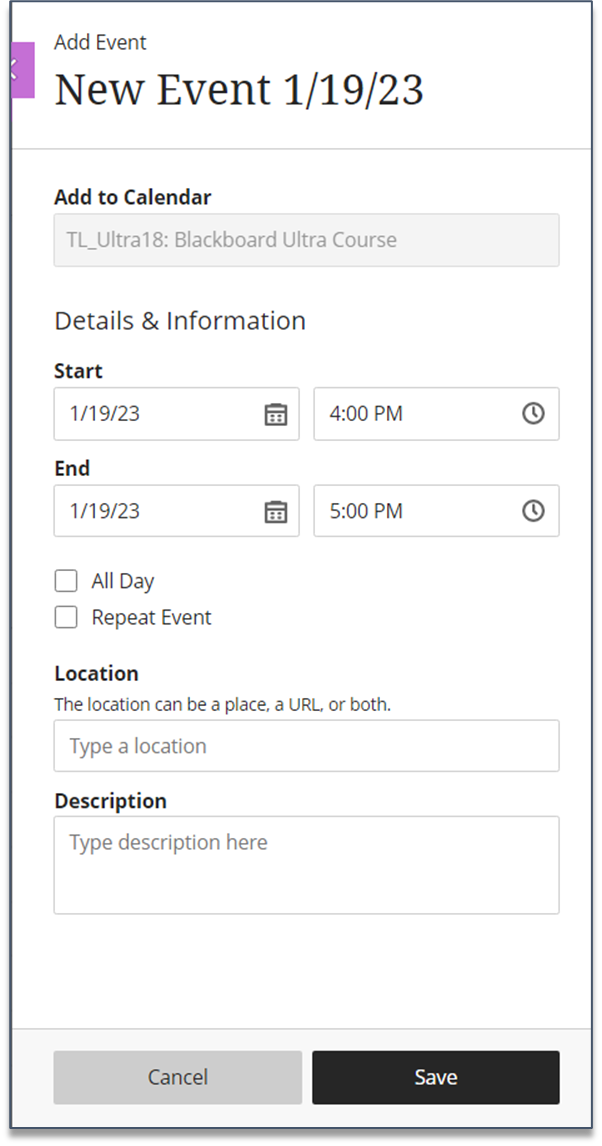Screen dimensions: 602x1146
Task: Cancel the new event
Action: 178,1077
